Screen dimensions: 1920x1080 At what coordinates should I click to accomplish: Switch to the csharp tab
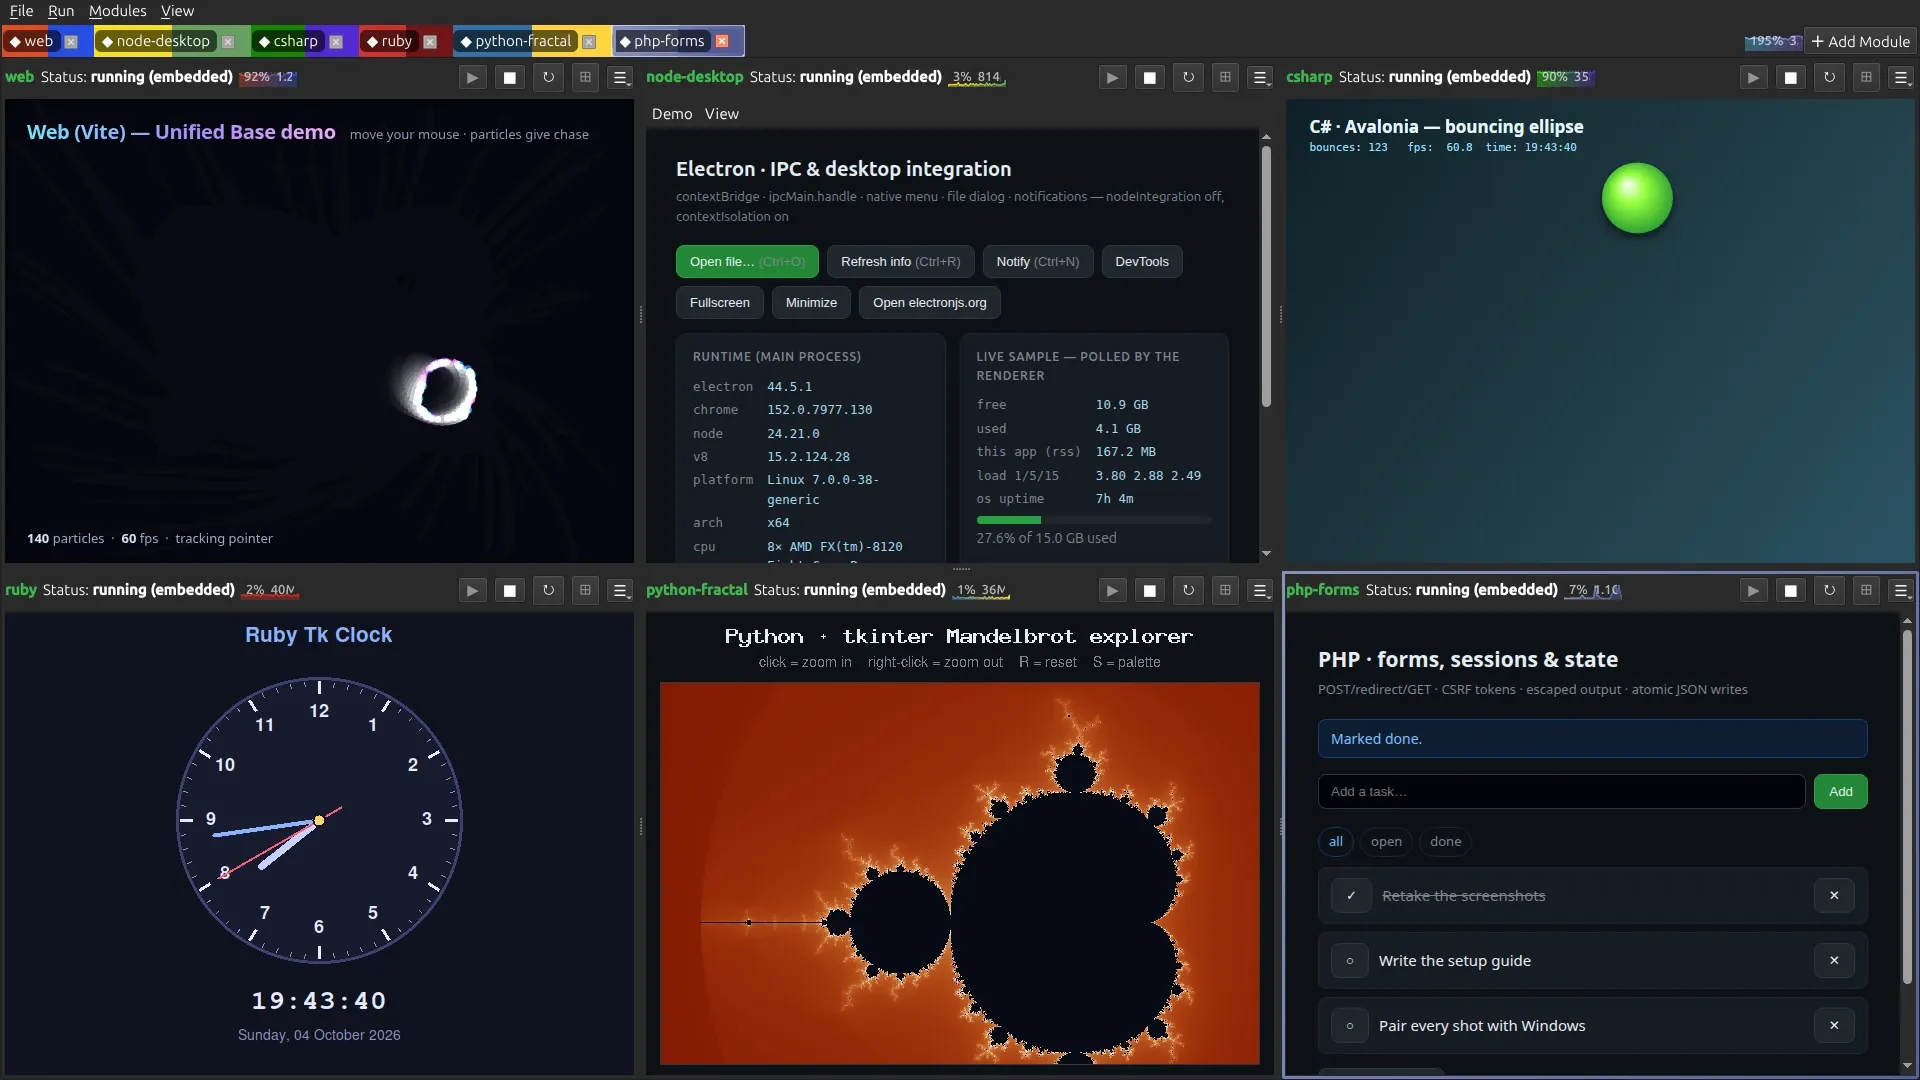point(288,41)
